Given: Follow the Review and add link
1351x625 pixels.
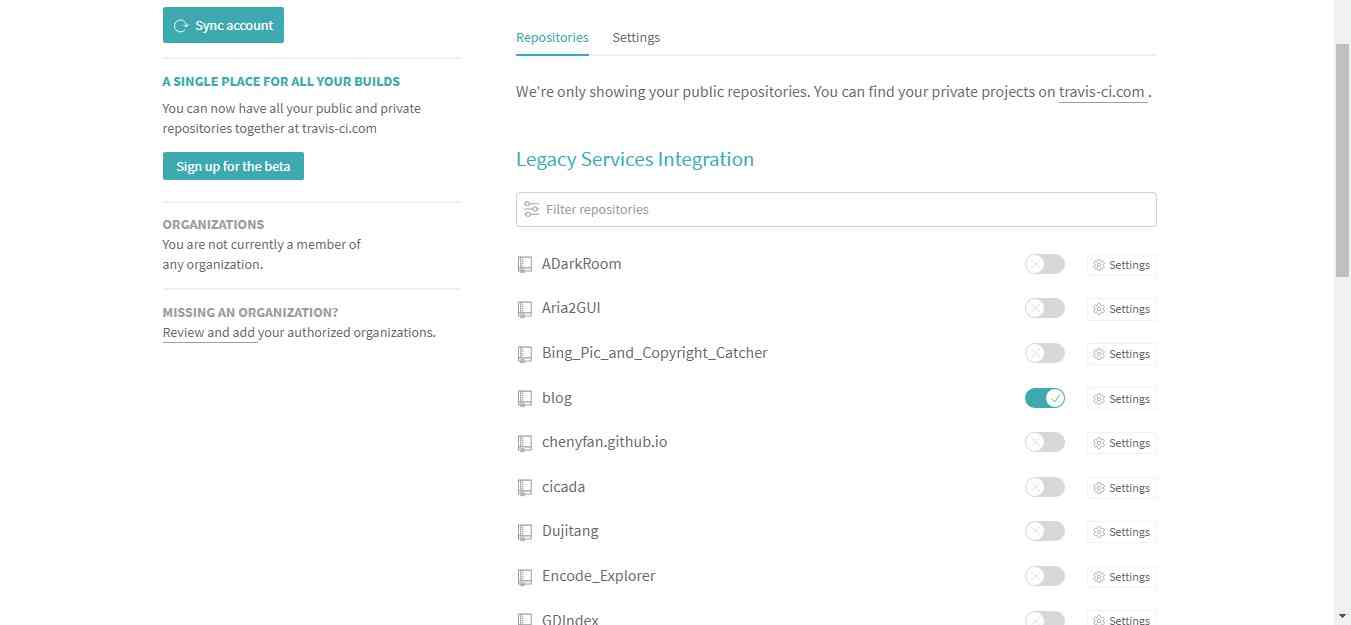Looking at the screenshot, I should click(210, 332).
